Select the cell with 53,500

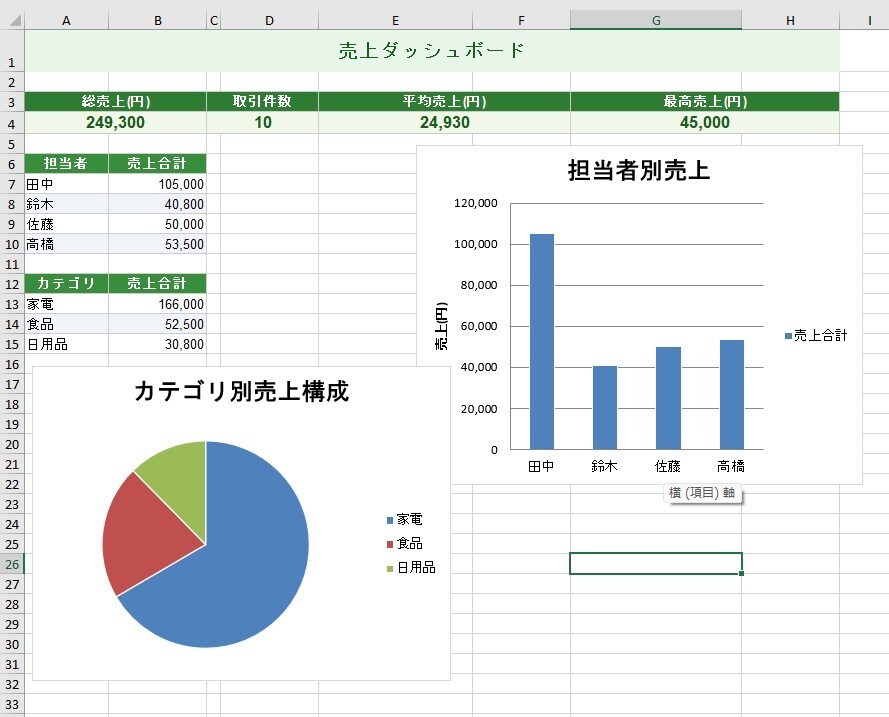pos(158,244)
